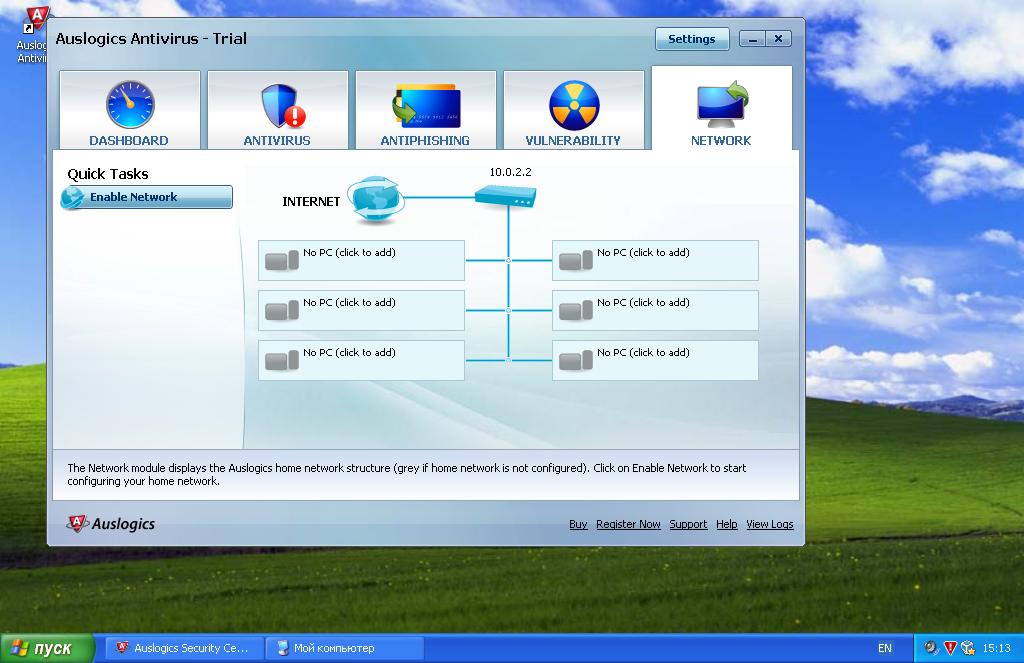This screenshot has height=663, width=1024.
Task: Open the Antiphishing tab
Action: 426,110
